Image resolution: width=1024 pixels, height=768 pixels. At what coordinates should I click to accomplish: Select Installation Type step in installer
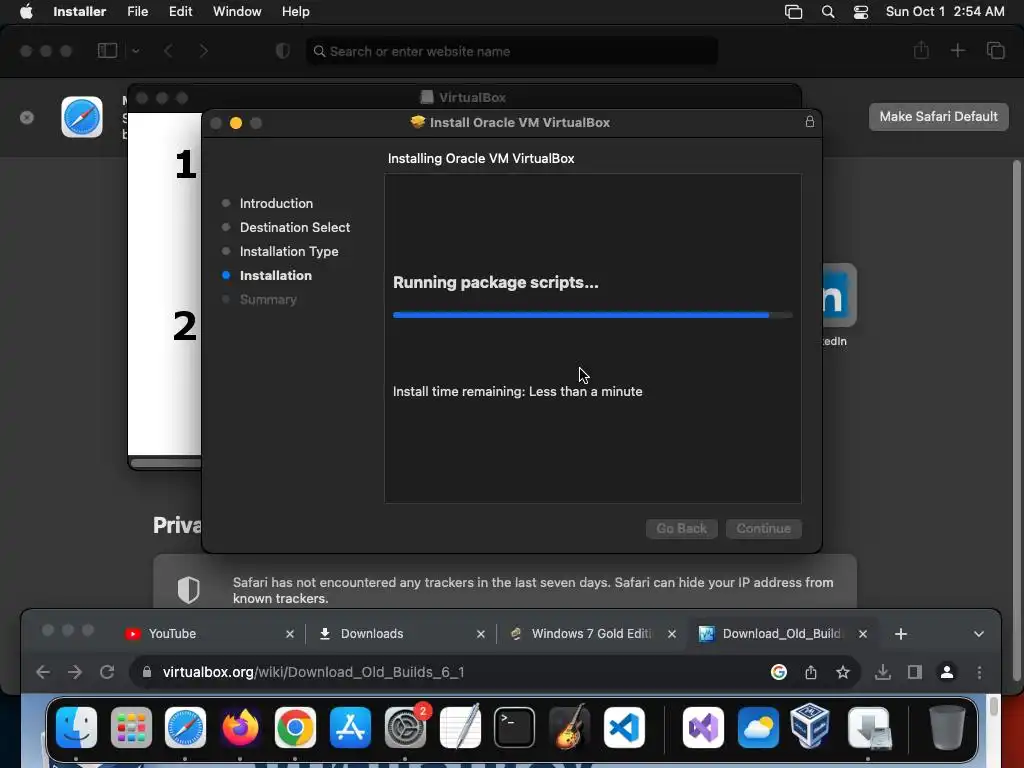[289, 251]
